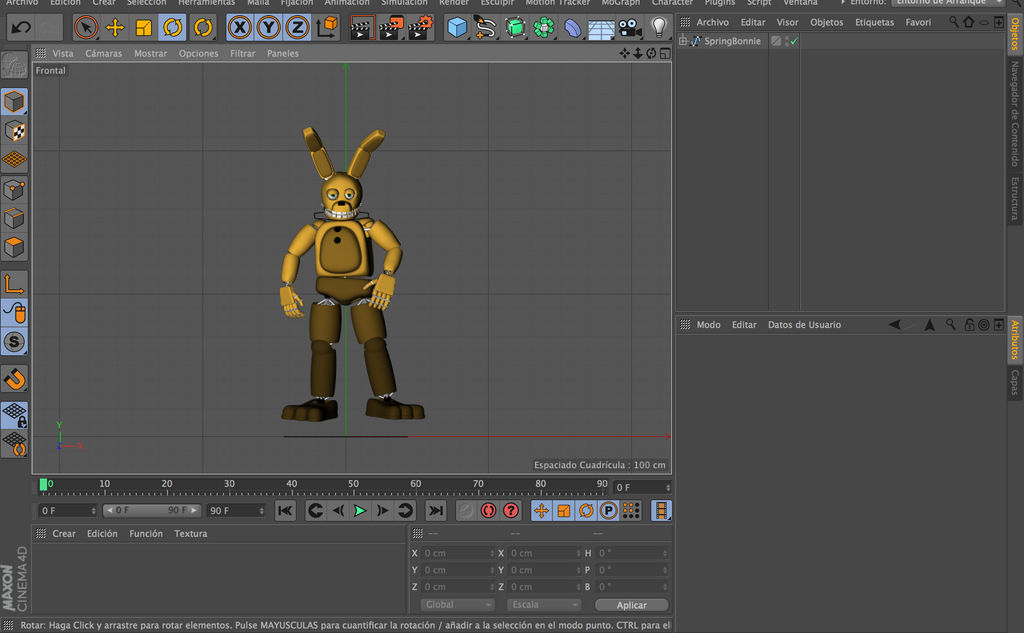Viewport: 1024px width, 633px height.
Task: Click stepper arrows of current frame field
Action: 667,487
